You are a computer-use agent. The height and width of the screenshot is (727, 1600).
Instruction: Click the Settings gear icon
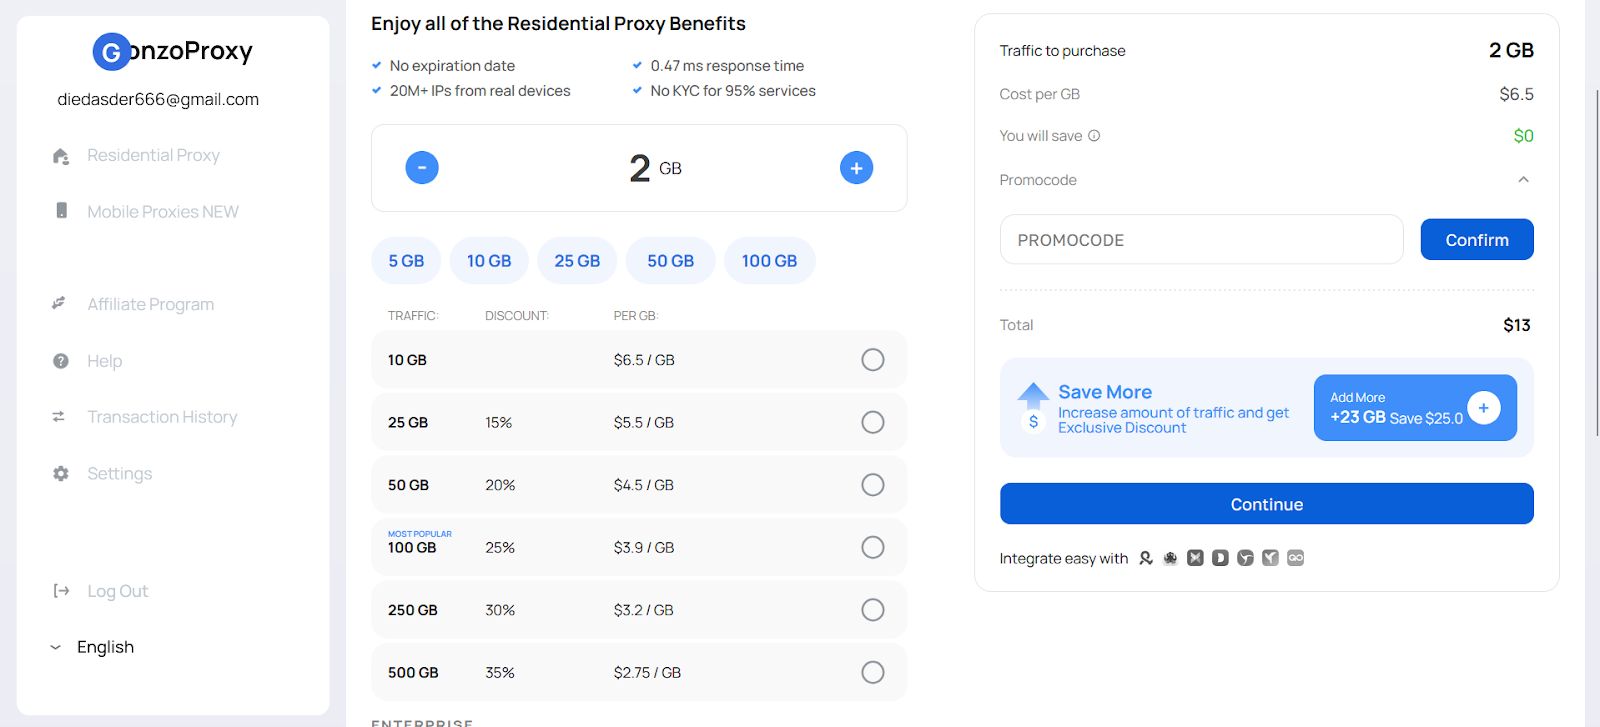61,474
